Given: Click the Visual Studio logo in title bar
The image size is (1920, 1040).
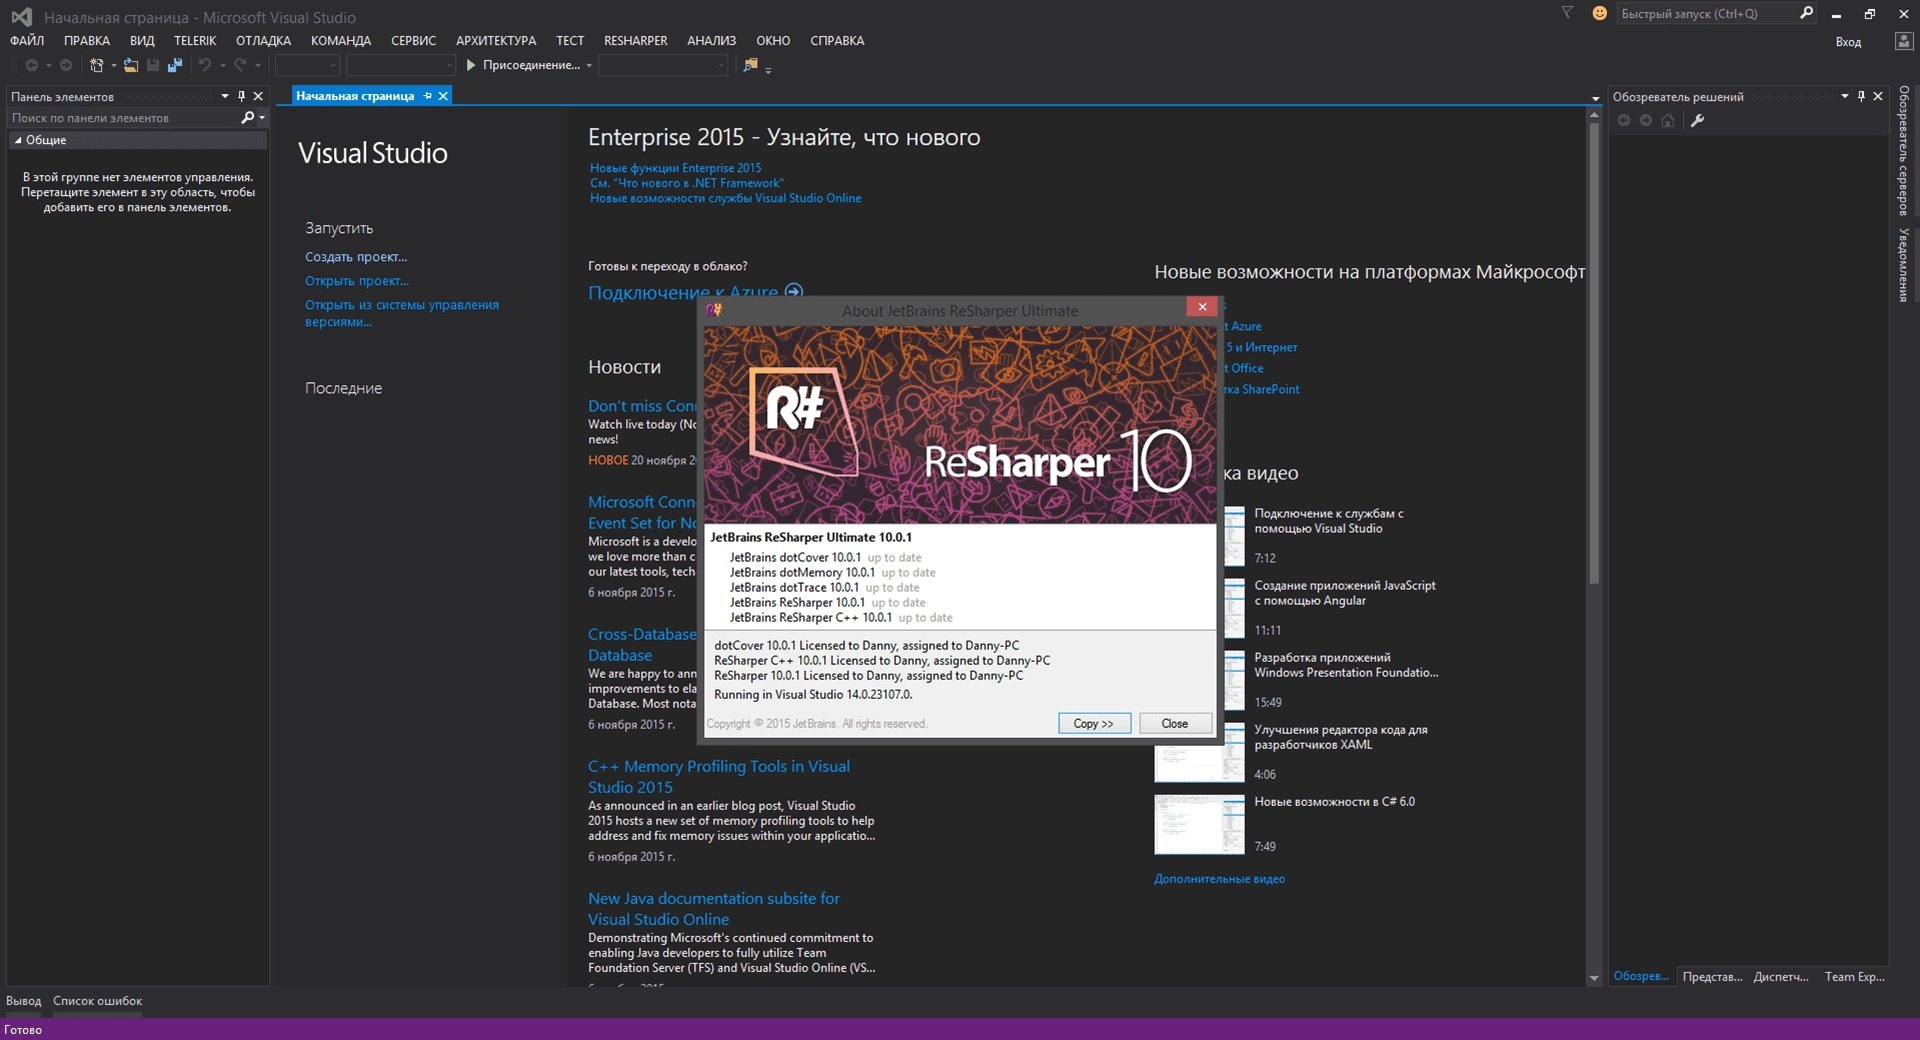Looking at the screenshot, I should 21,17.
